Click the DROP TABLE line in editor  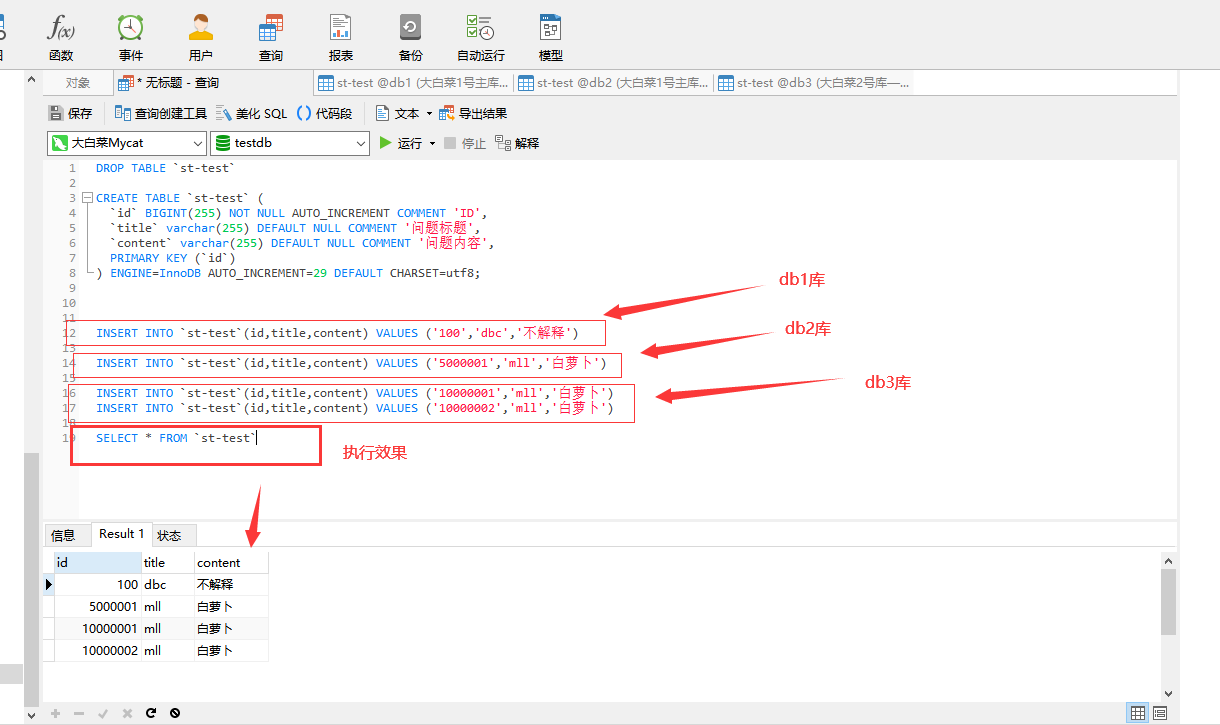coord(166,168)
